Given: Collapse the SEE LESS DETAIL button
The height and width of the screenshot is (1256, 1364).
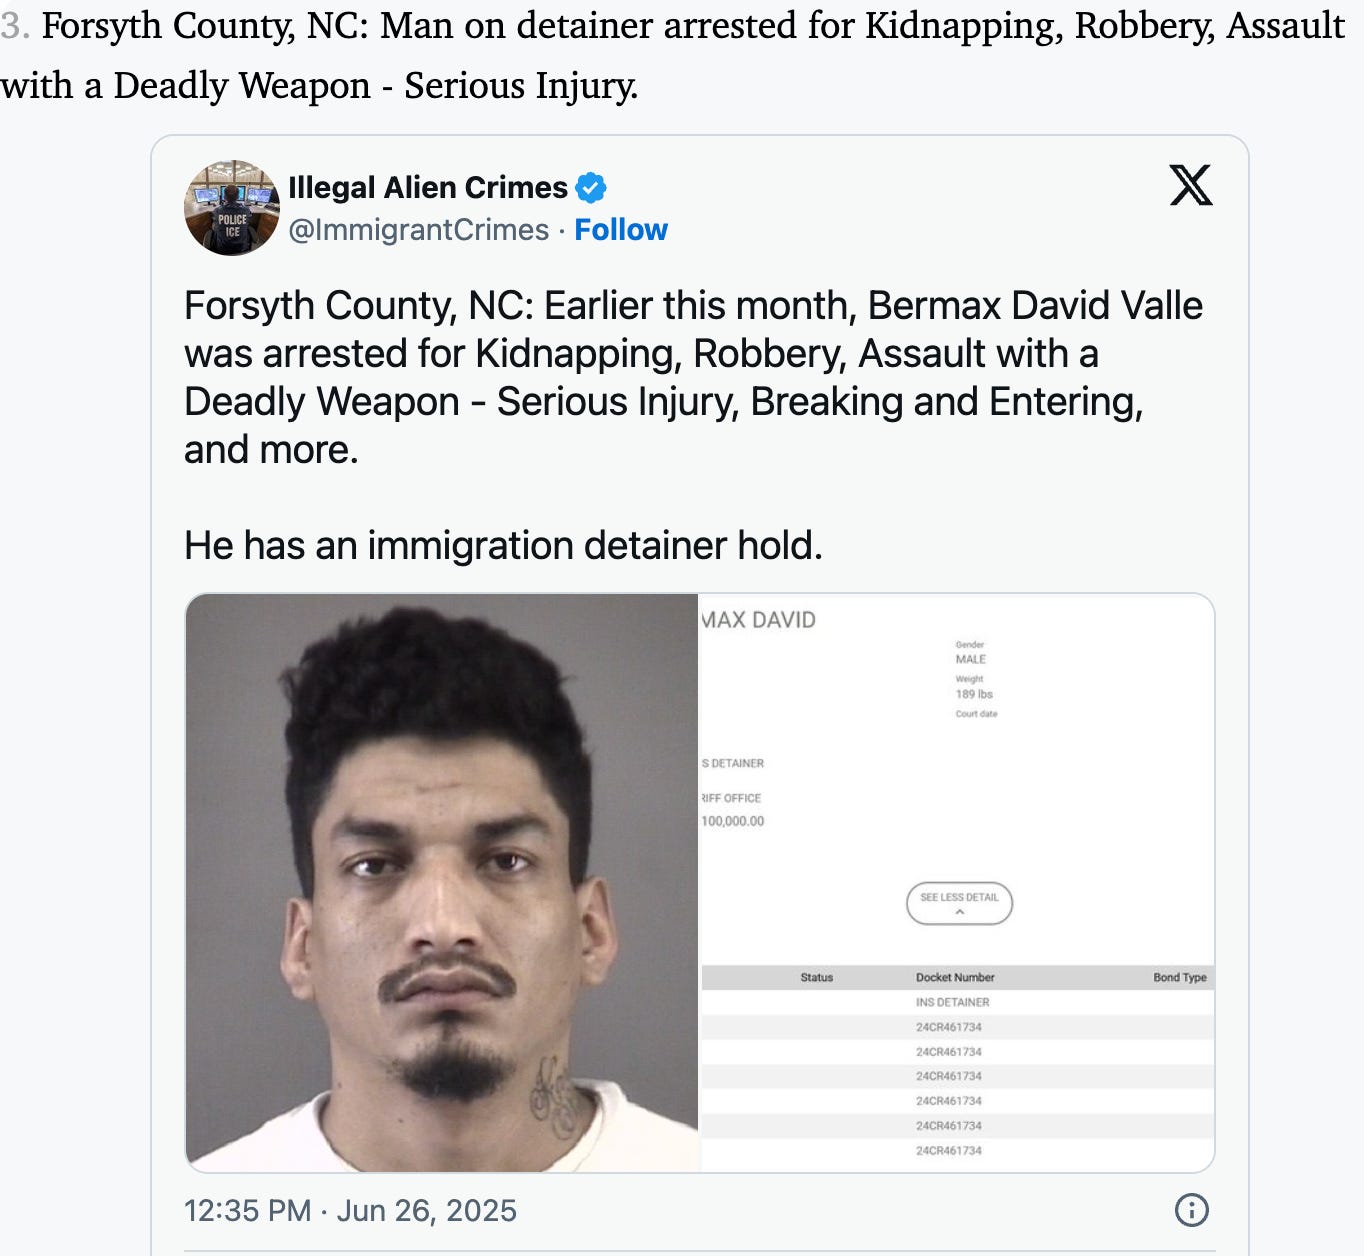Looking at the screenshot, I should (959, 903).
